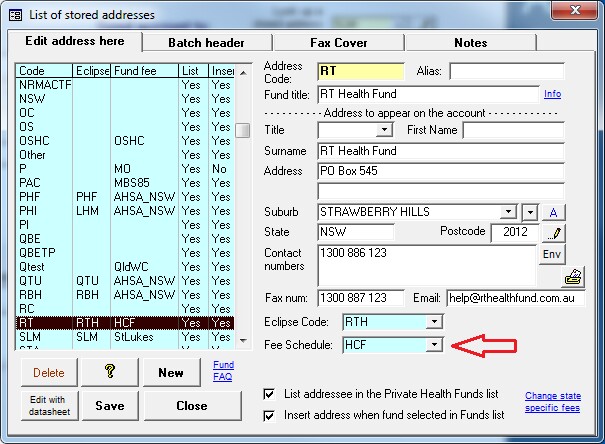Click the Postcode field showing 2012

point(515,232)
